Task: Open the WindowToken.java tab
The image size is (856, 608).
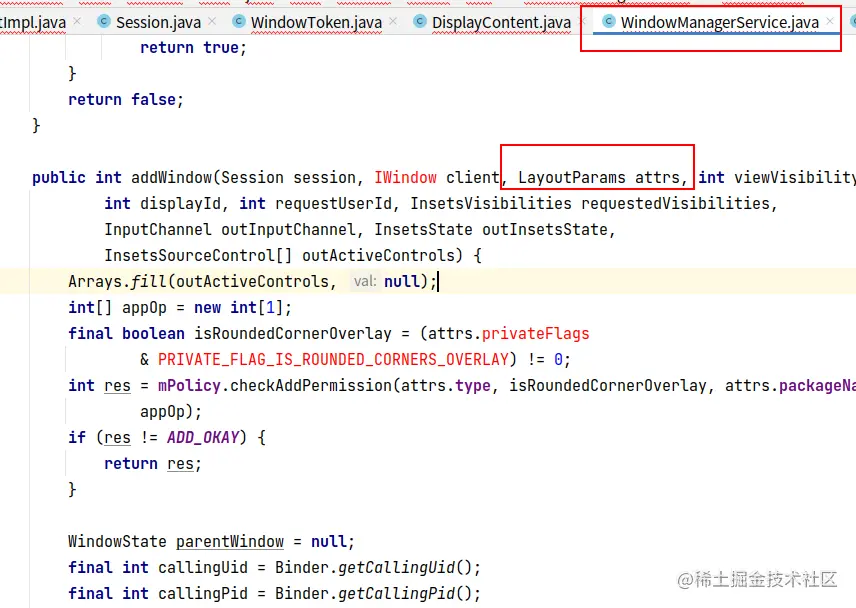Action: [316, 22]
